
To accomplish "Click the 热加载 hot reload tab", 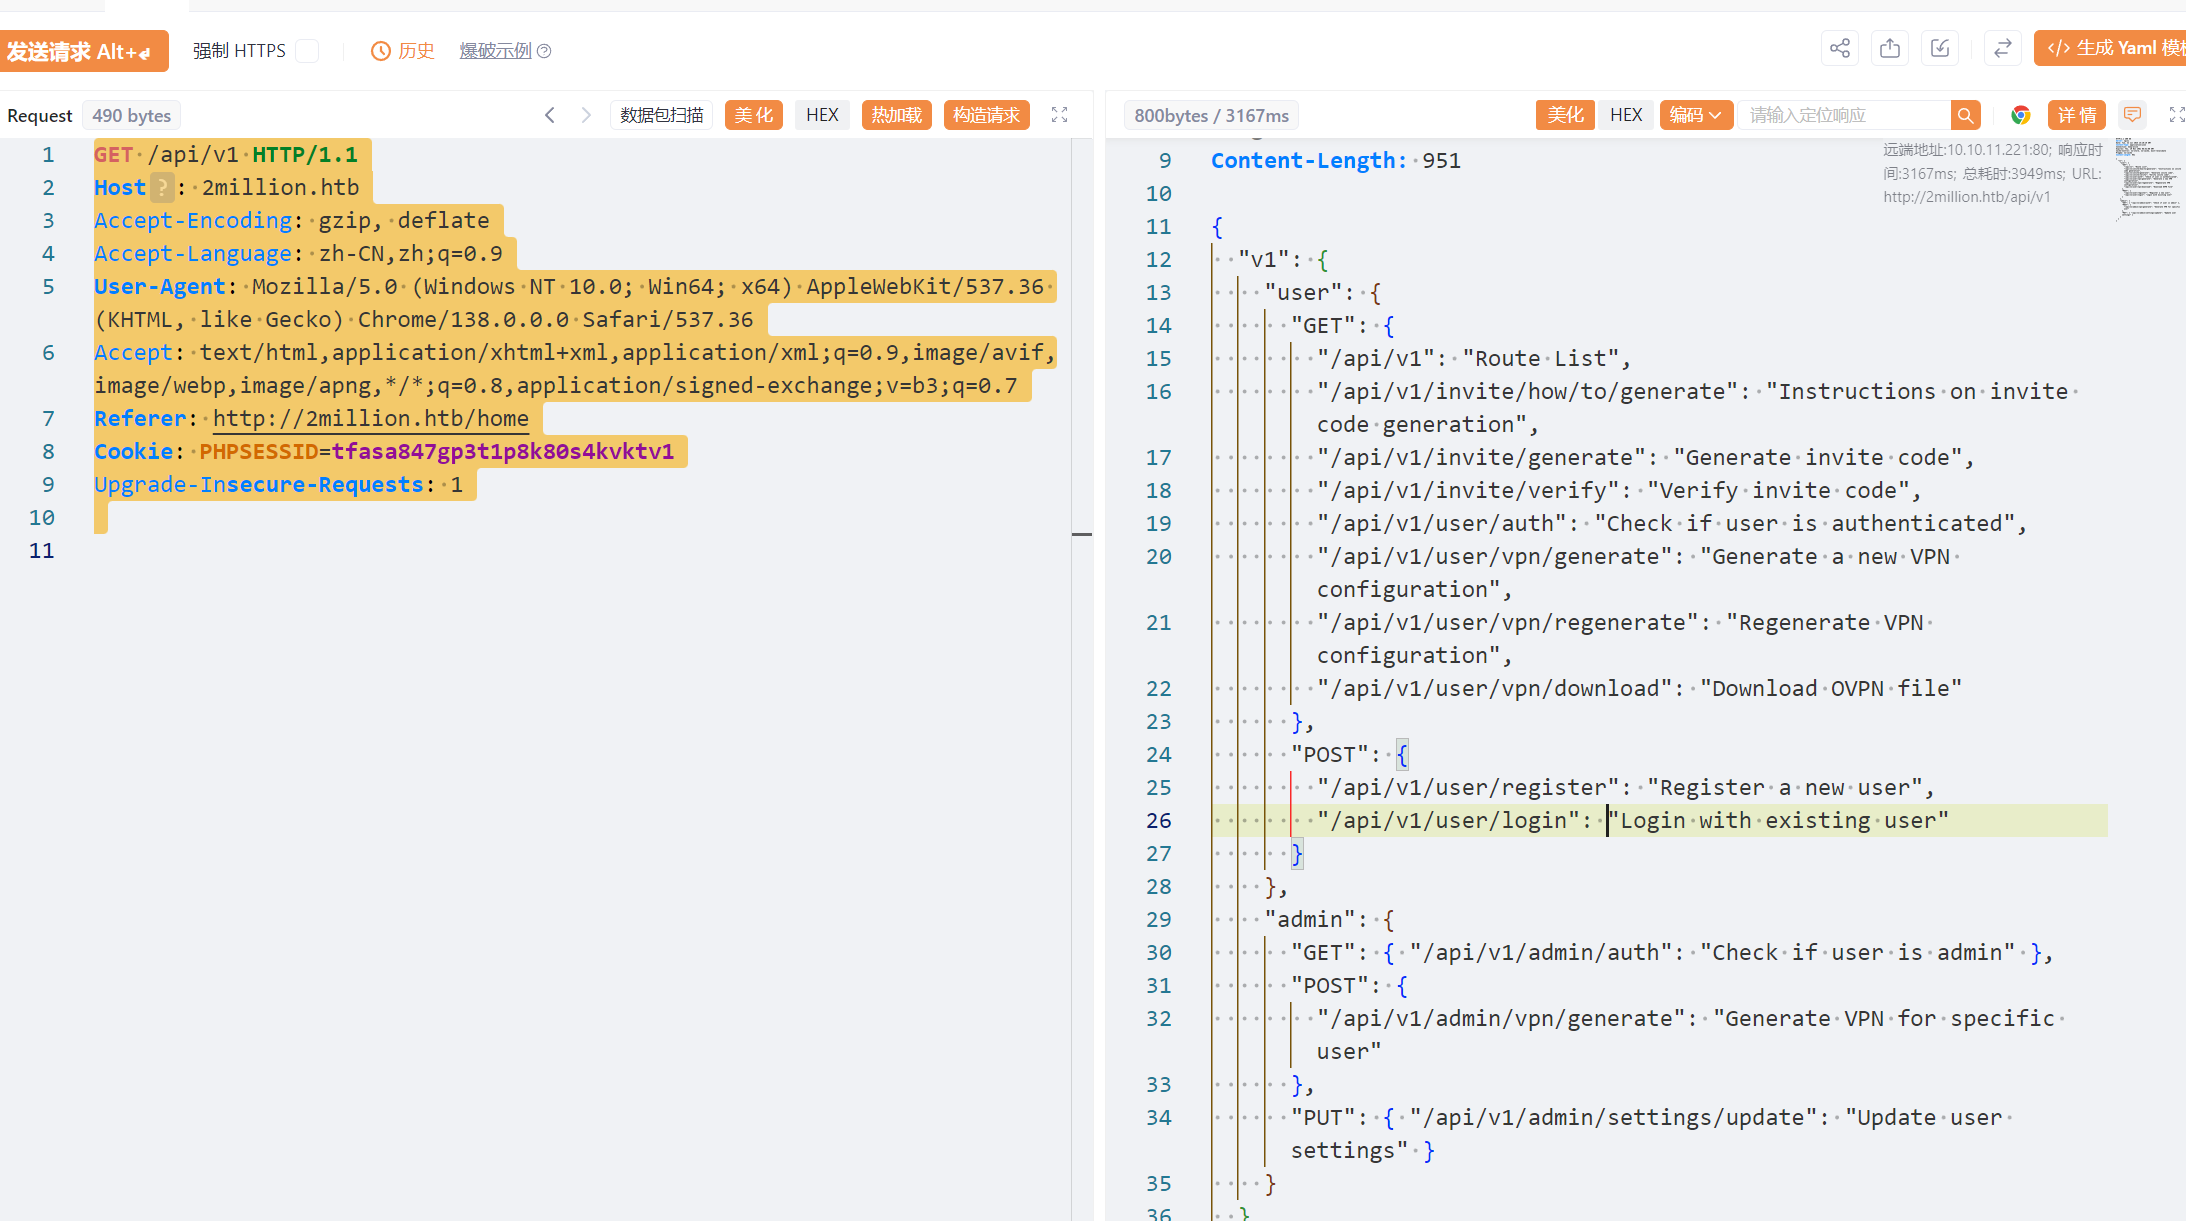I will point(896,115).
